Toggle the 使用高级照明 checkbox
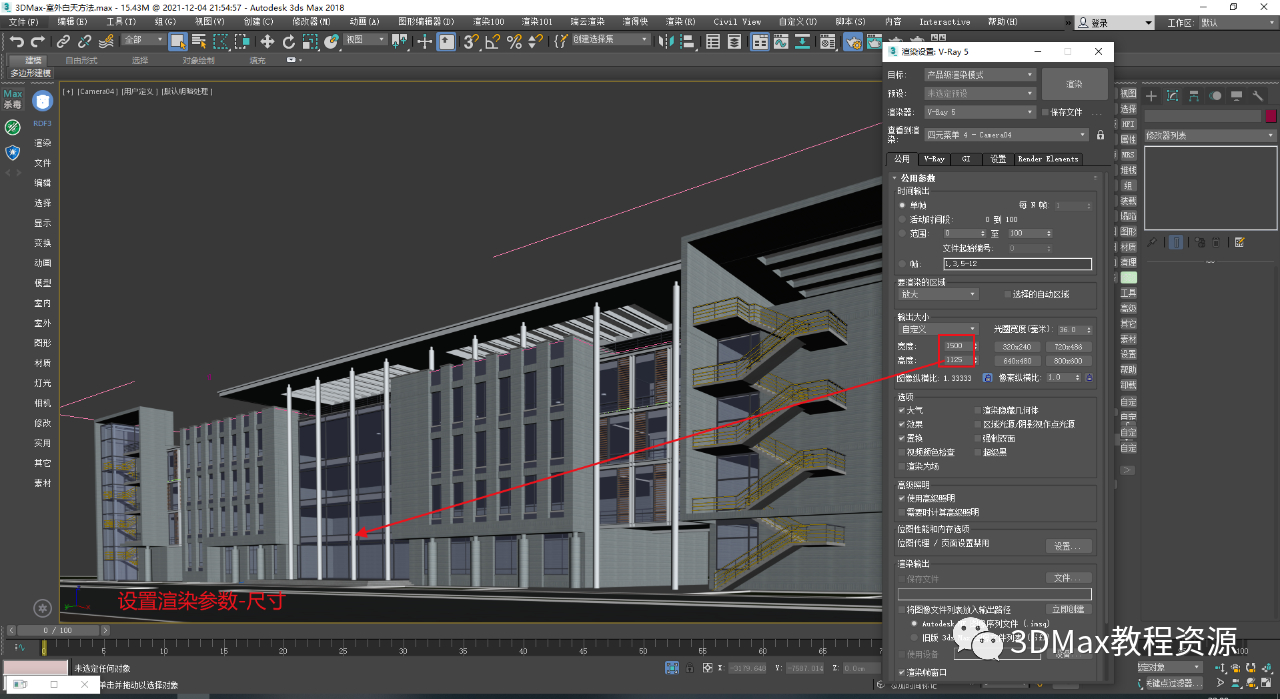Image resolution: width=1280 pixels, height=699 pixels. tap(902, 497)
